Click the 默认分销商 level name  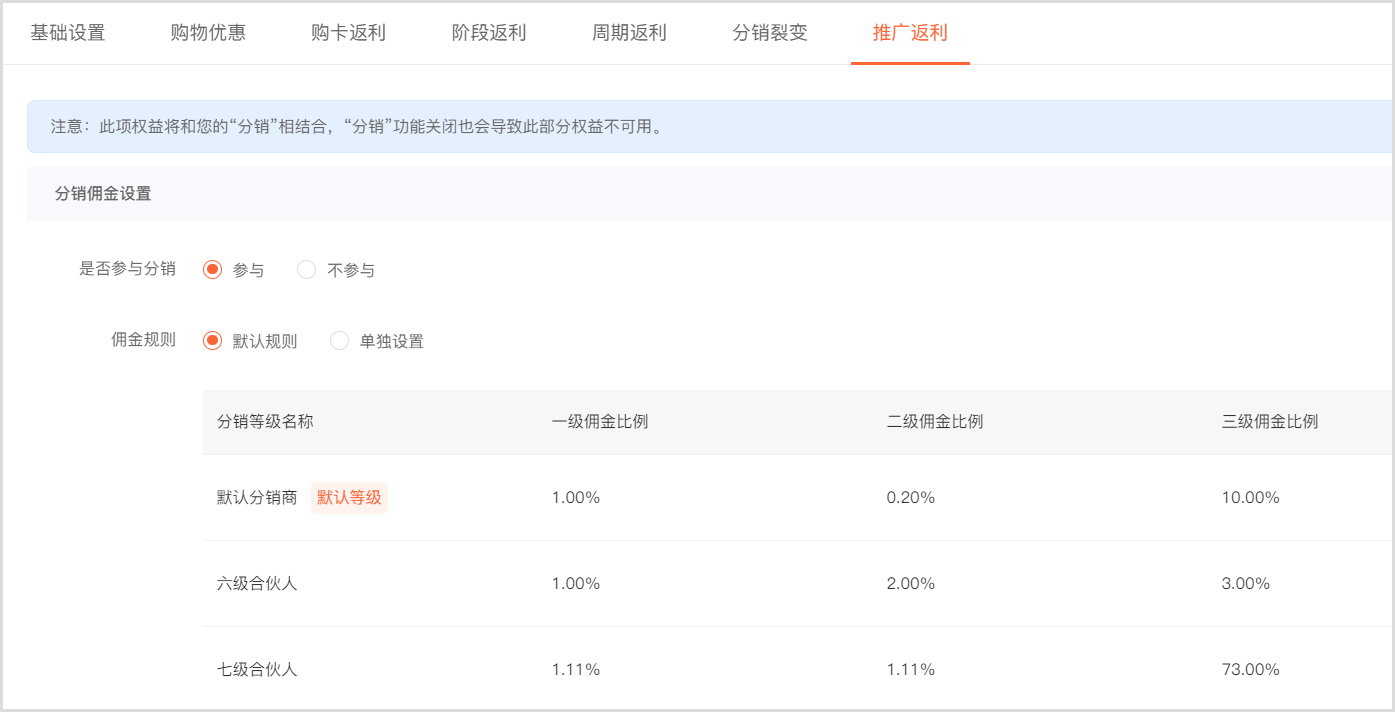click(257, 498)
